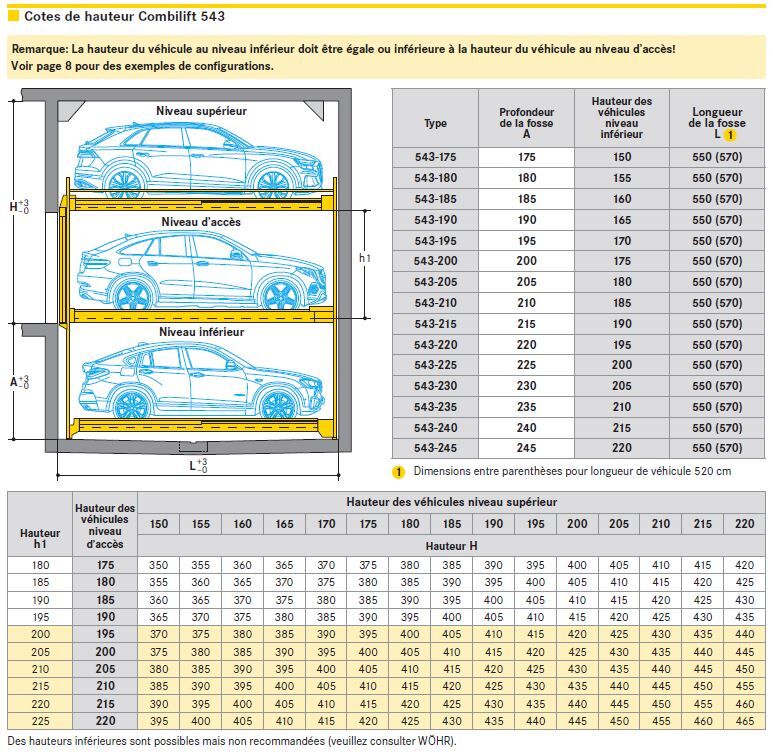Image resolution: width=773 pixels, height=752 pixels.
Task: Select the Type column header
Action: pyautogui.click(x=435, y=124)
